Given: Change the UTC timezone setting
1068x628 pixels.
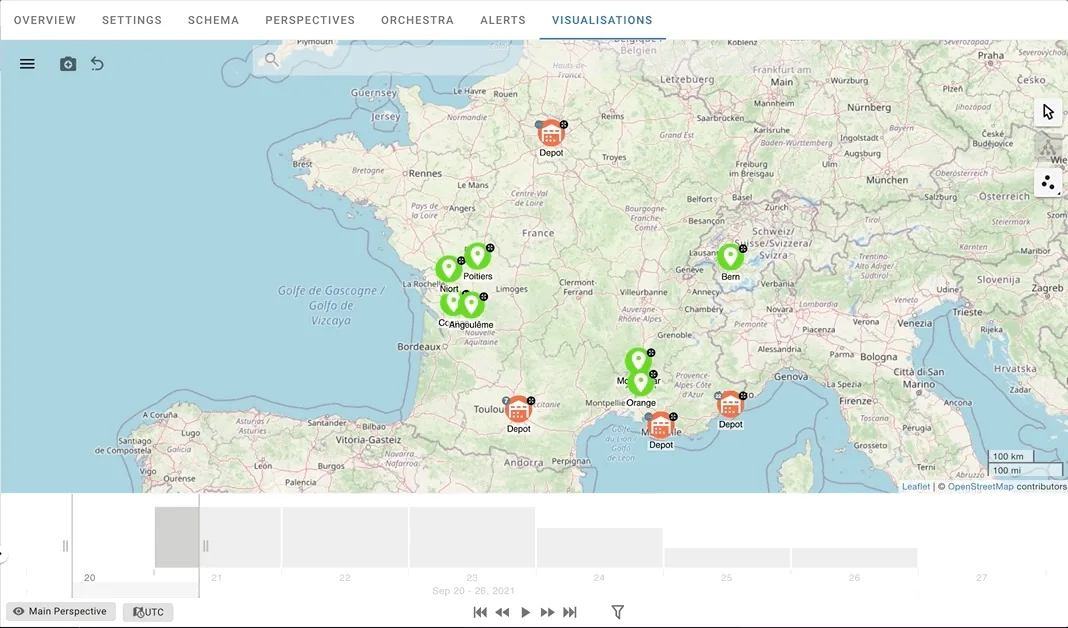Looking at the screenshot, I should [x=148, y=612].
